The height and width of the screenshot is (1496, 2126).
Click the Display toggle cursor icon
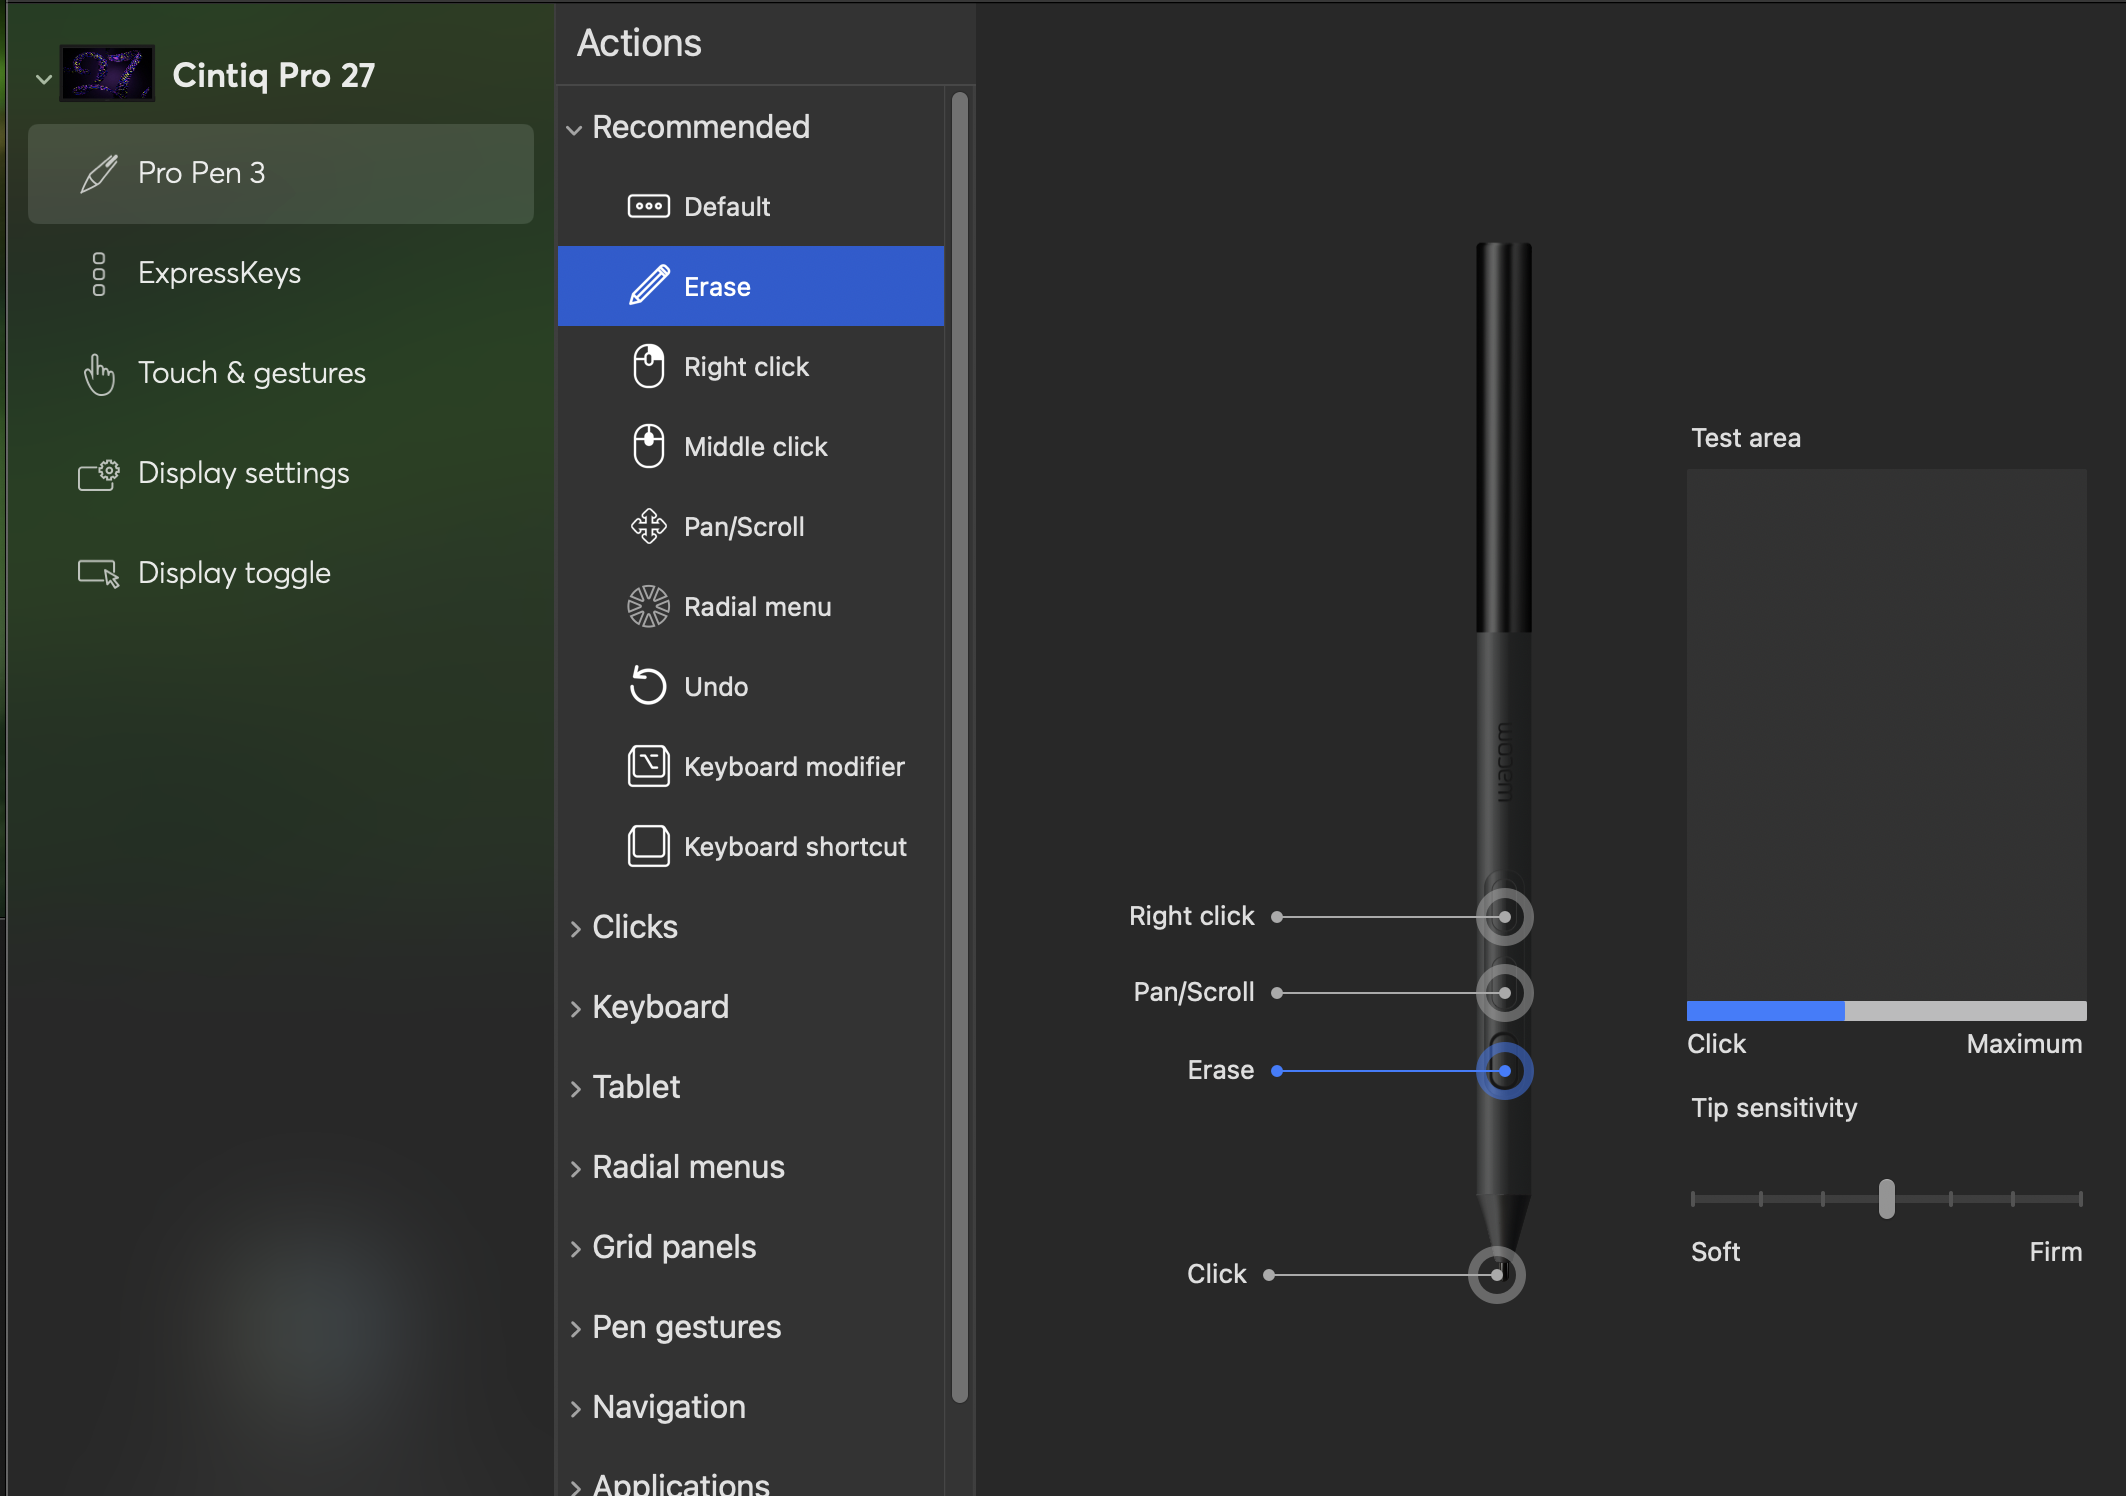tap(99, 574)
